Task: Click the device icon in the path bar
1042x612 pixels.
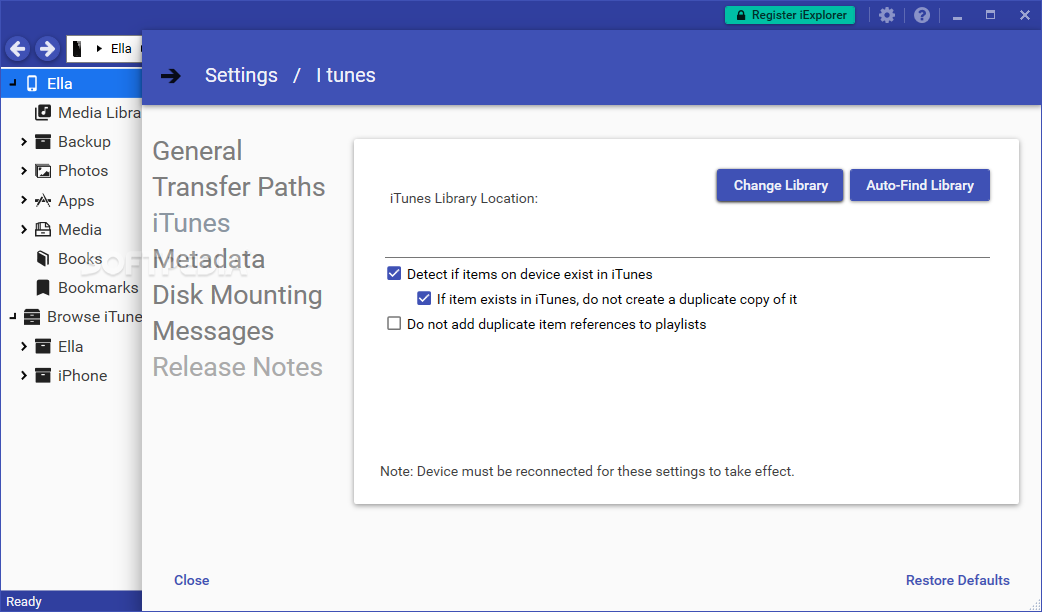Action: click(x=77, y=49)
